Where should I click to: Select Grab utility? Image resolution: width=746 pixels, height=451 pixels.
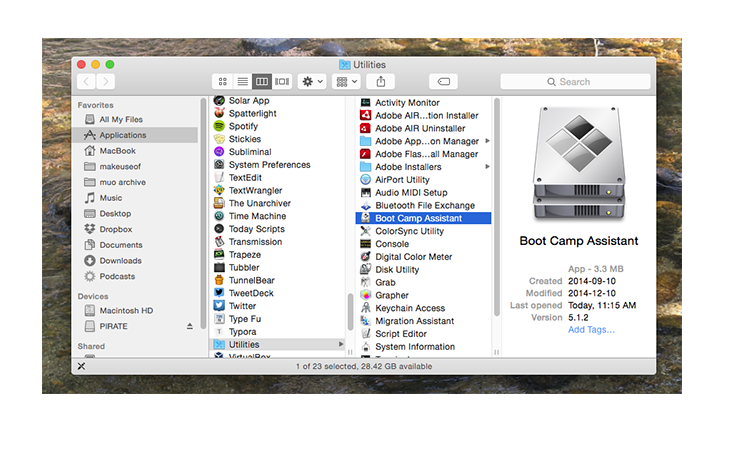click(385, 283)
